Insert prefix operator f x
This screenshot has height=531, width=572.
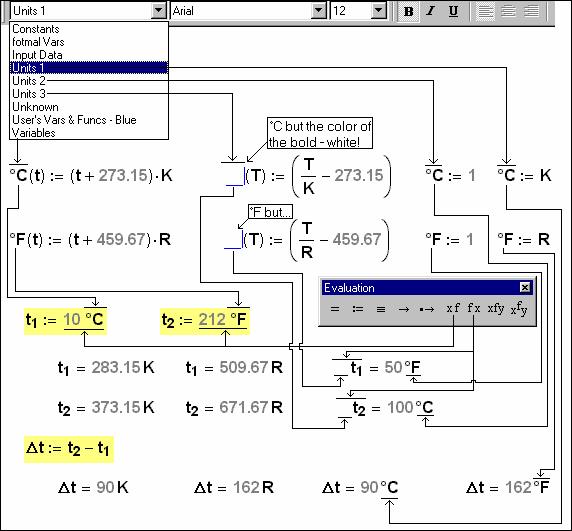click(x=474, y=309)
